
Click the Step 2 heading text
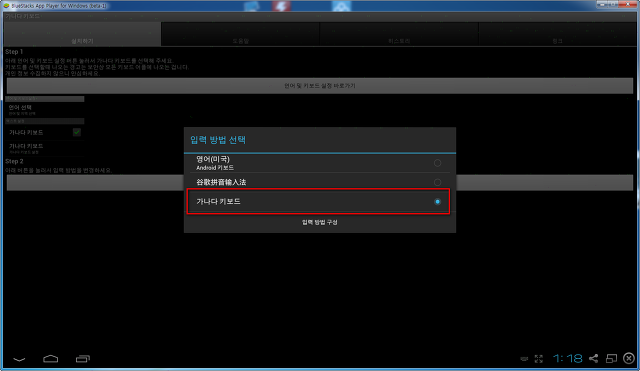coord(14,161)
